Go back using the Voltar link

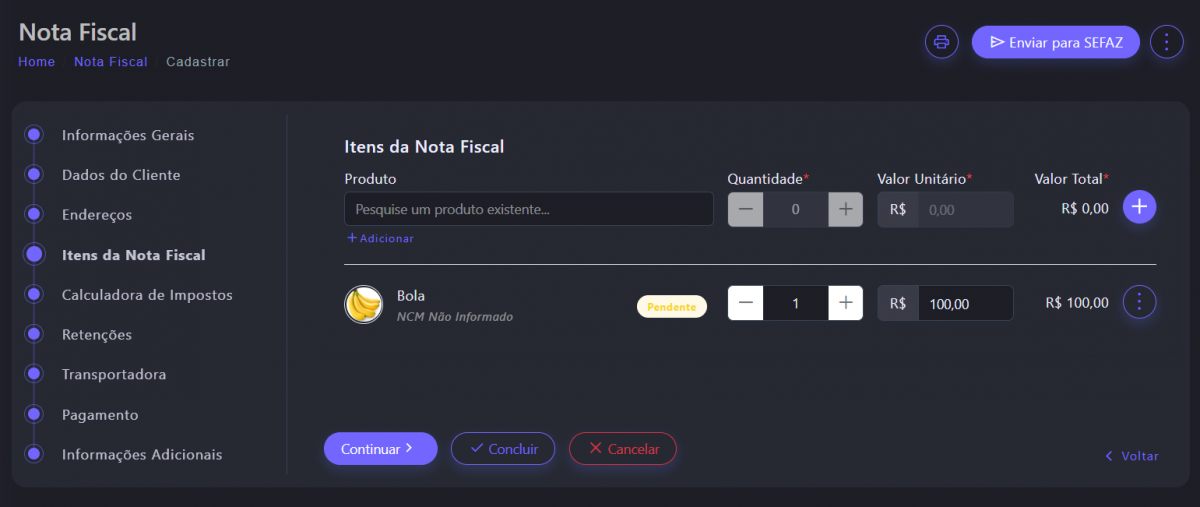pos(1131,456)
